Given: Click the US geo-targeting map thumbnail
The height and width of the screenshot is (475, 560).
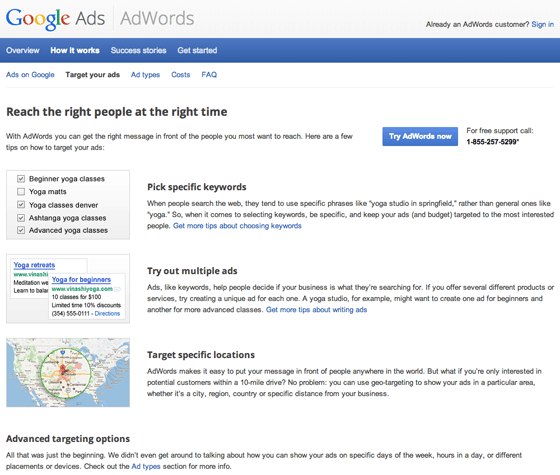Looking at the screenshot, I should point(68,372).
